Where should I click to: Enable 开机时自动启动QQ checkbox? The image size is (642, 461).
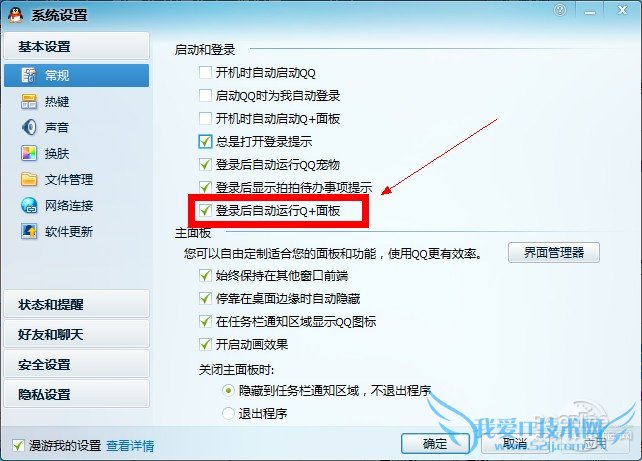tap(205, 73)
